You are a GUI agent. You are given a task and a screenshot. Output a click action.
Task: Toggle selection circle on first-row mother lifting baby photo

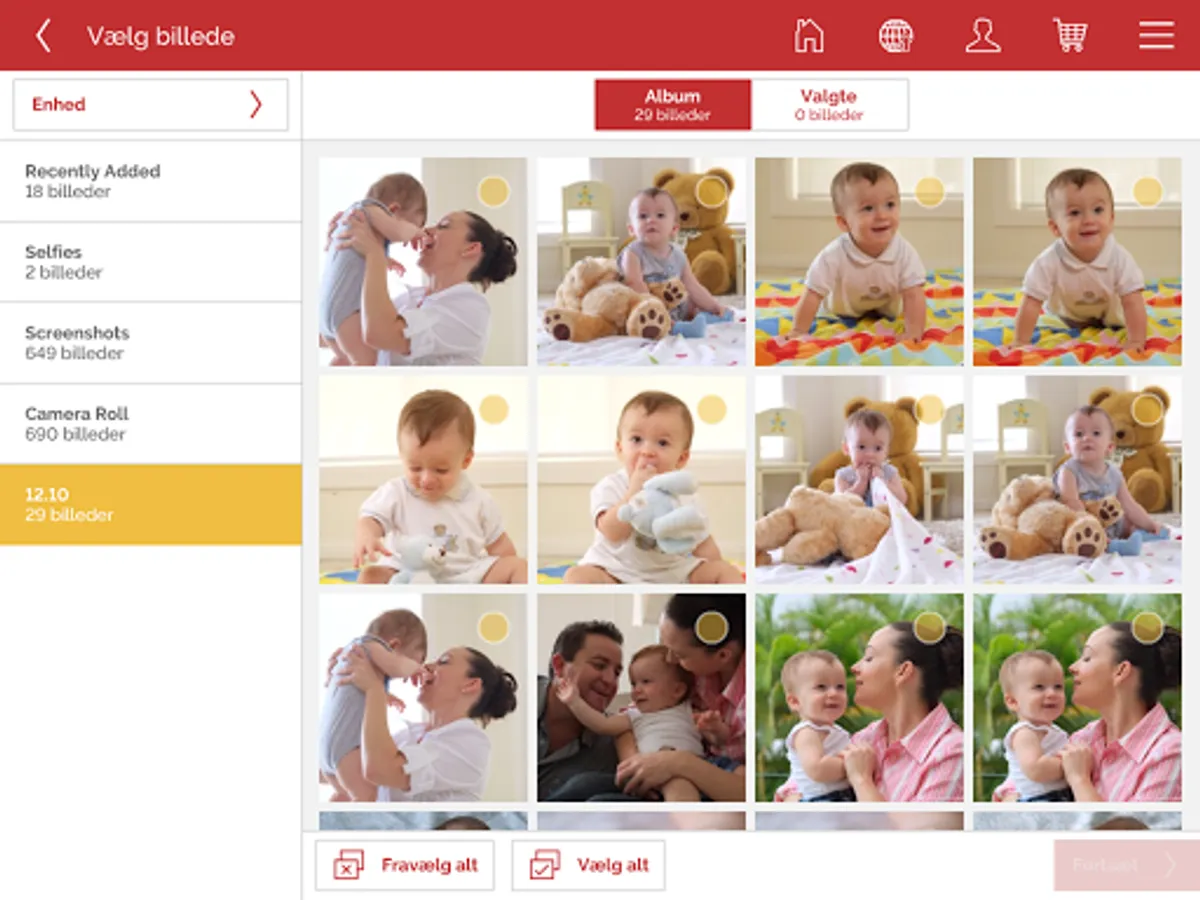click(493, 191)
